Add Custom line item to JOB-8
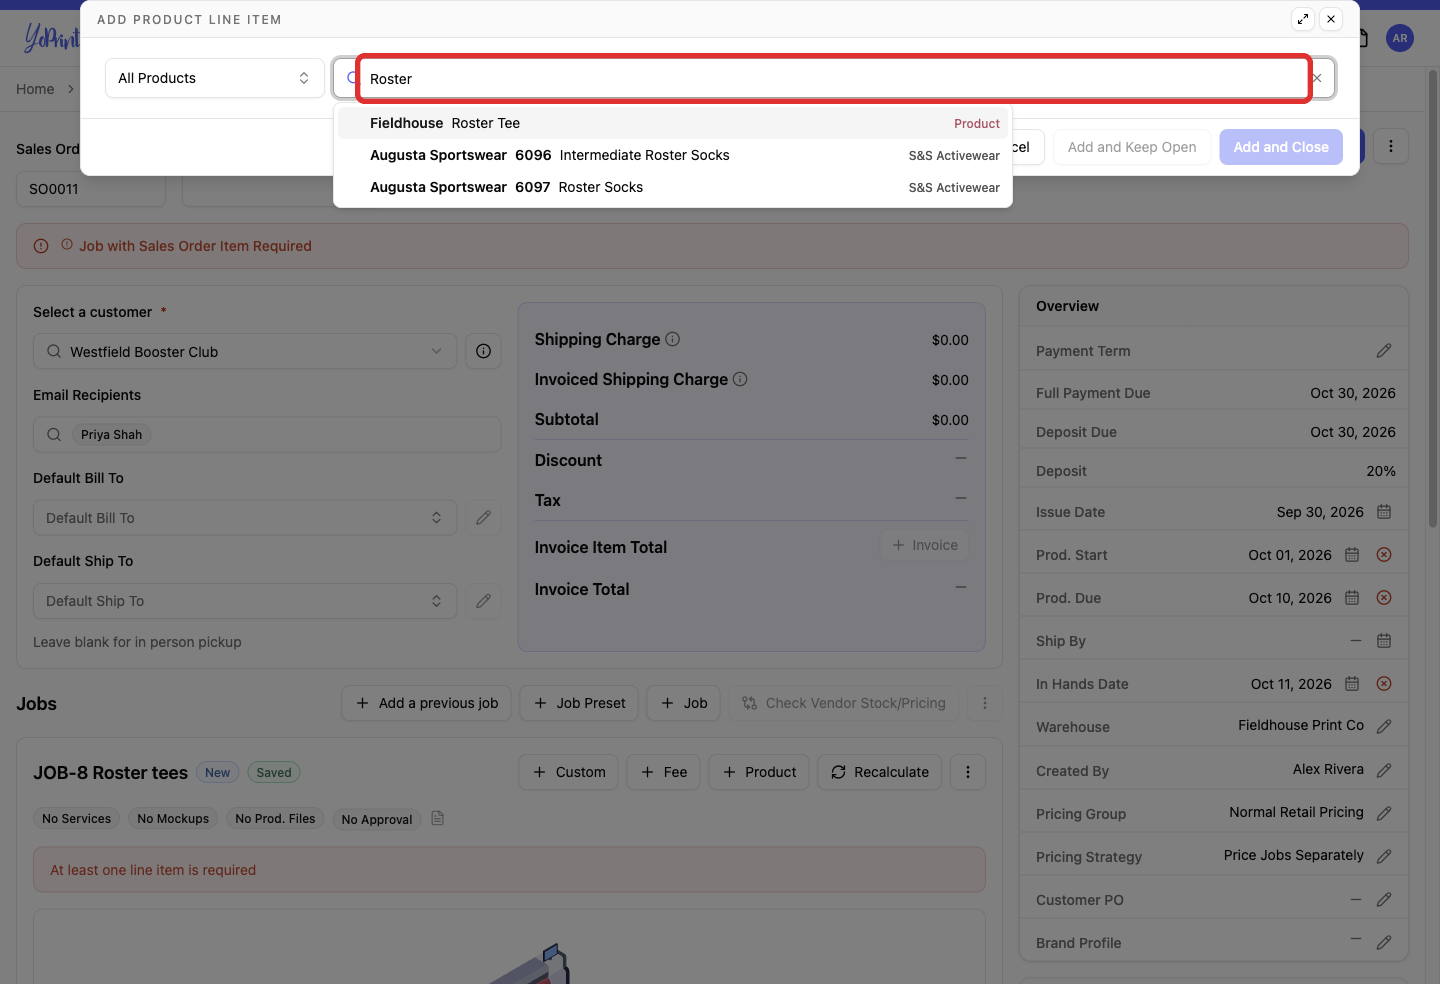This screenshot has width=1440, height=984. point(569,772)
